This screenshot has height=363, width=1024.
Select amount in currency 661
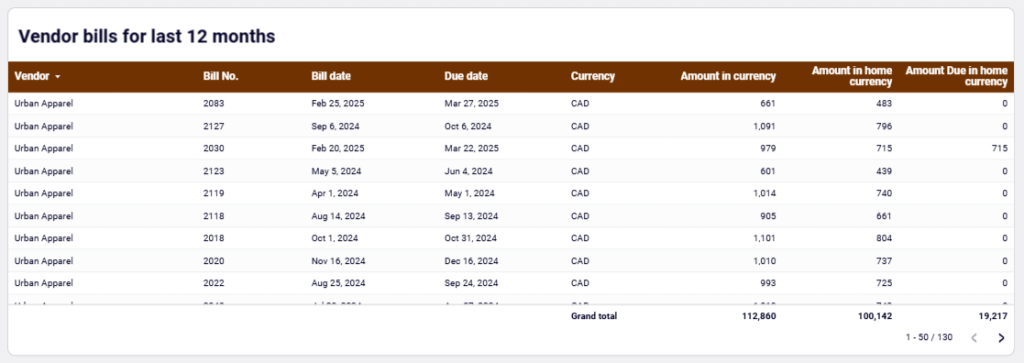768,103
